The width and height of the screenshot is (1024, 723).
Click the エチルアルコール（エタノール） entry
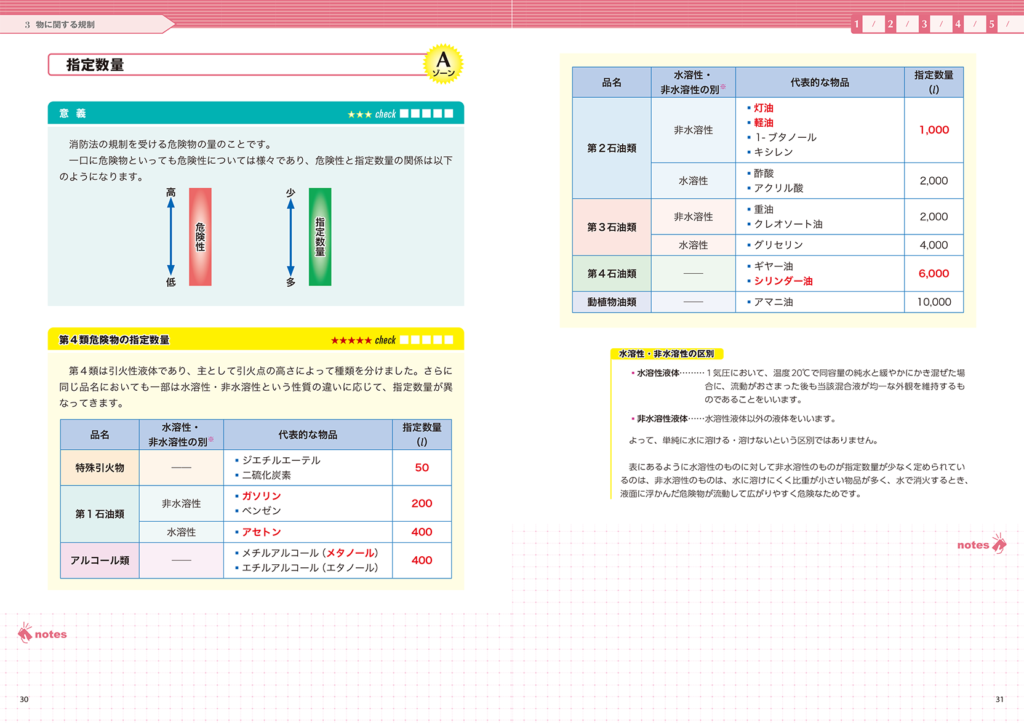(x=310, y=568)
